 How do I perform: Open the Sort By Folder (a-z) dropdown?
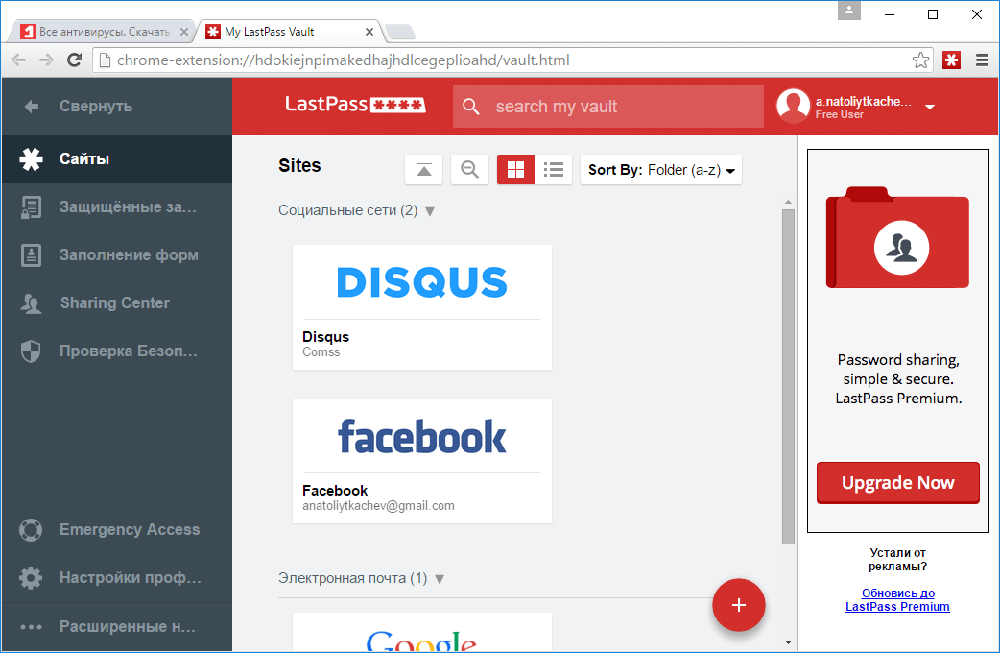661,170
